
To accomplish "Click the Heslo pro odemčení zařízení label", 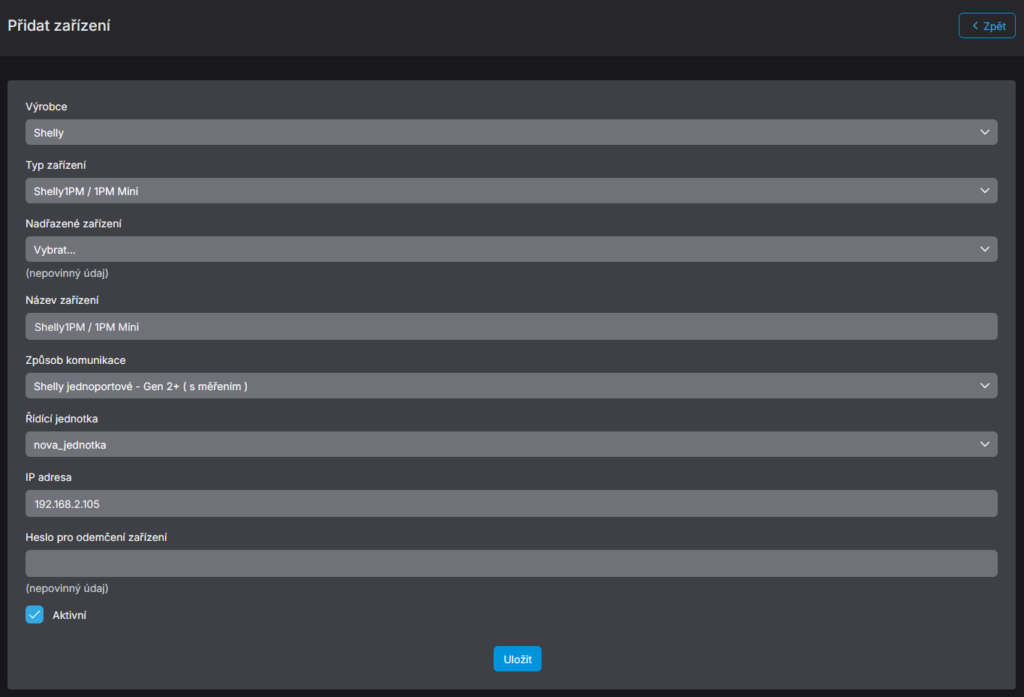I will tap(96, 537).
